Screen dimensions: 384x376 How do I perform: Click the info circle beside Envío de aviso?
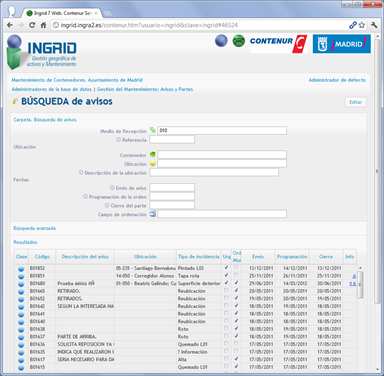coord(112,188)
